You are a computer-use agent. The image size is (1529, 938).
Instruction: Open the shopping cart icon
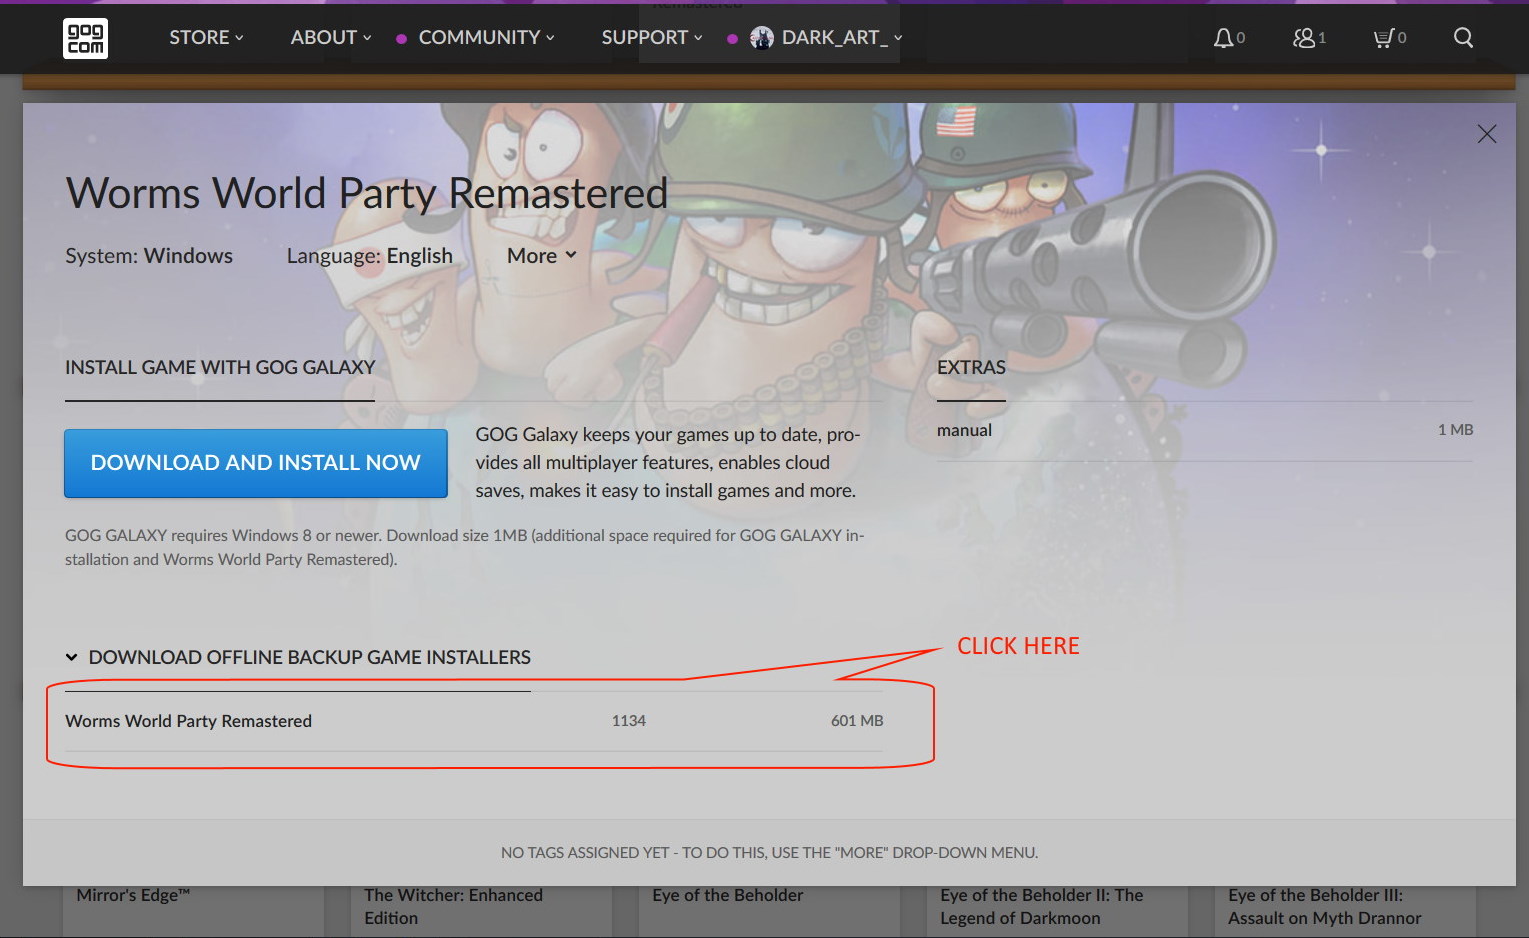point(1383,38)
